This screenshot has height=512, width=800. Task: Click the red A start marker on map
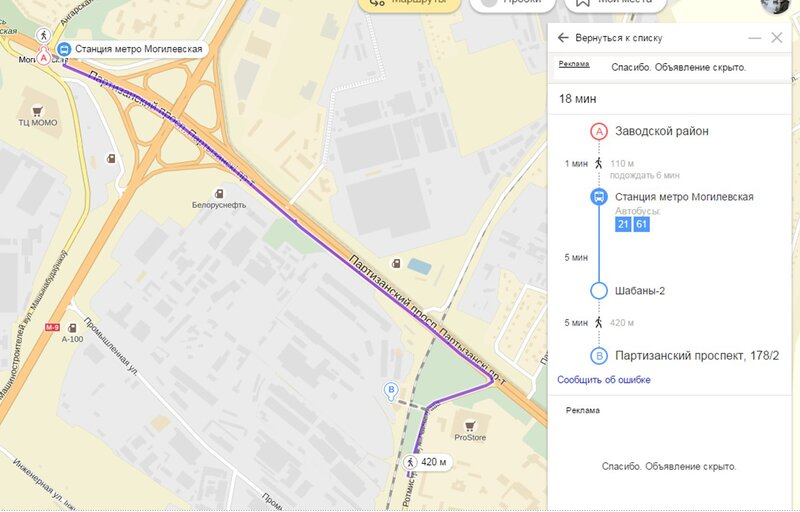tap(43, 58)
